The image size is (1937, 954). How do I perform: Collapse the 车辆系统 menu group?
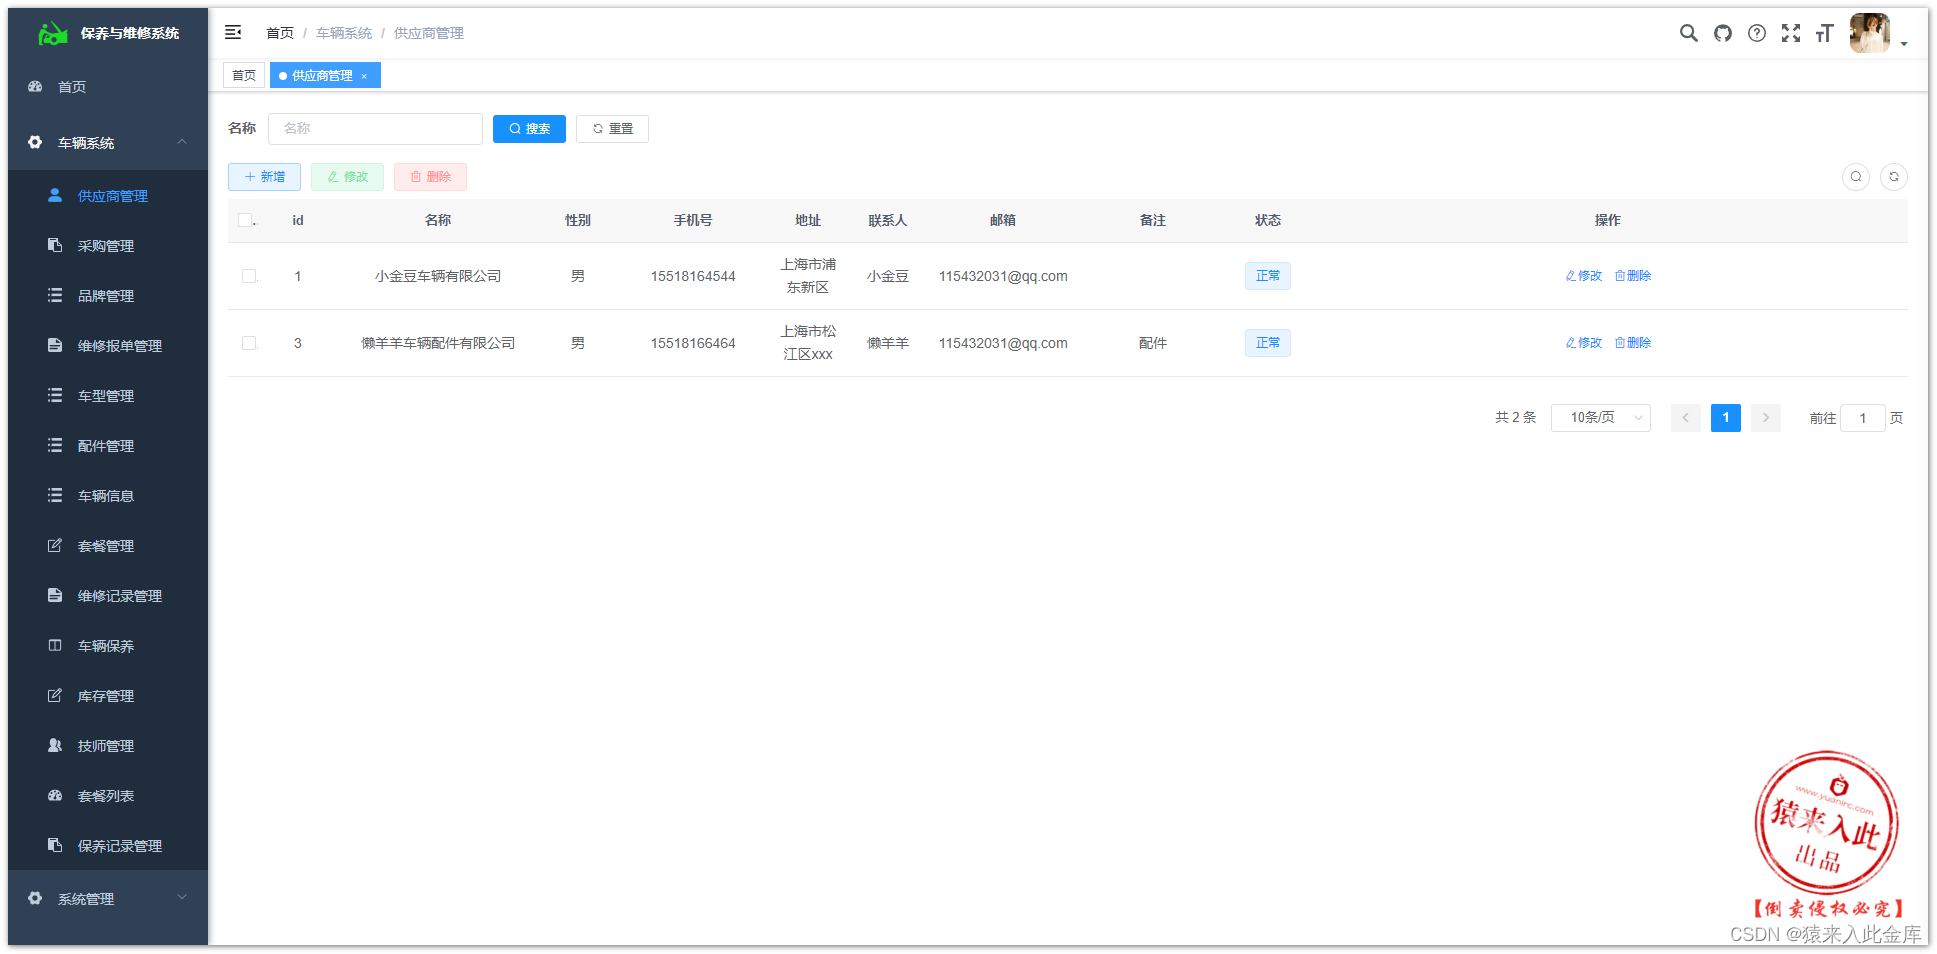108,143
